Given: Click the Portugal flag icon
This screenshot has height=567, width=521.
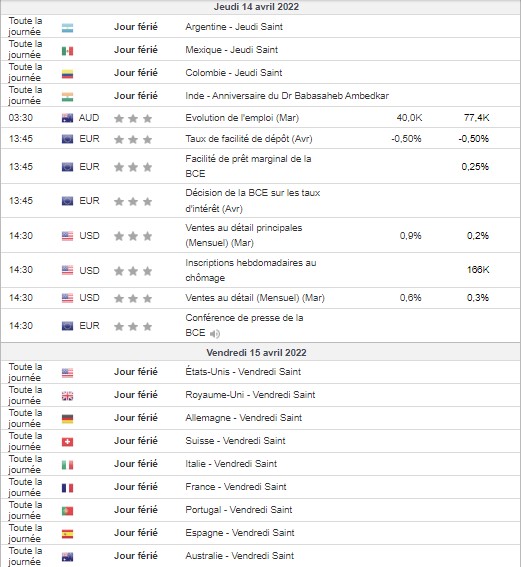Looking at the screenshot, I should [x=67, y=511].
